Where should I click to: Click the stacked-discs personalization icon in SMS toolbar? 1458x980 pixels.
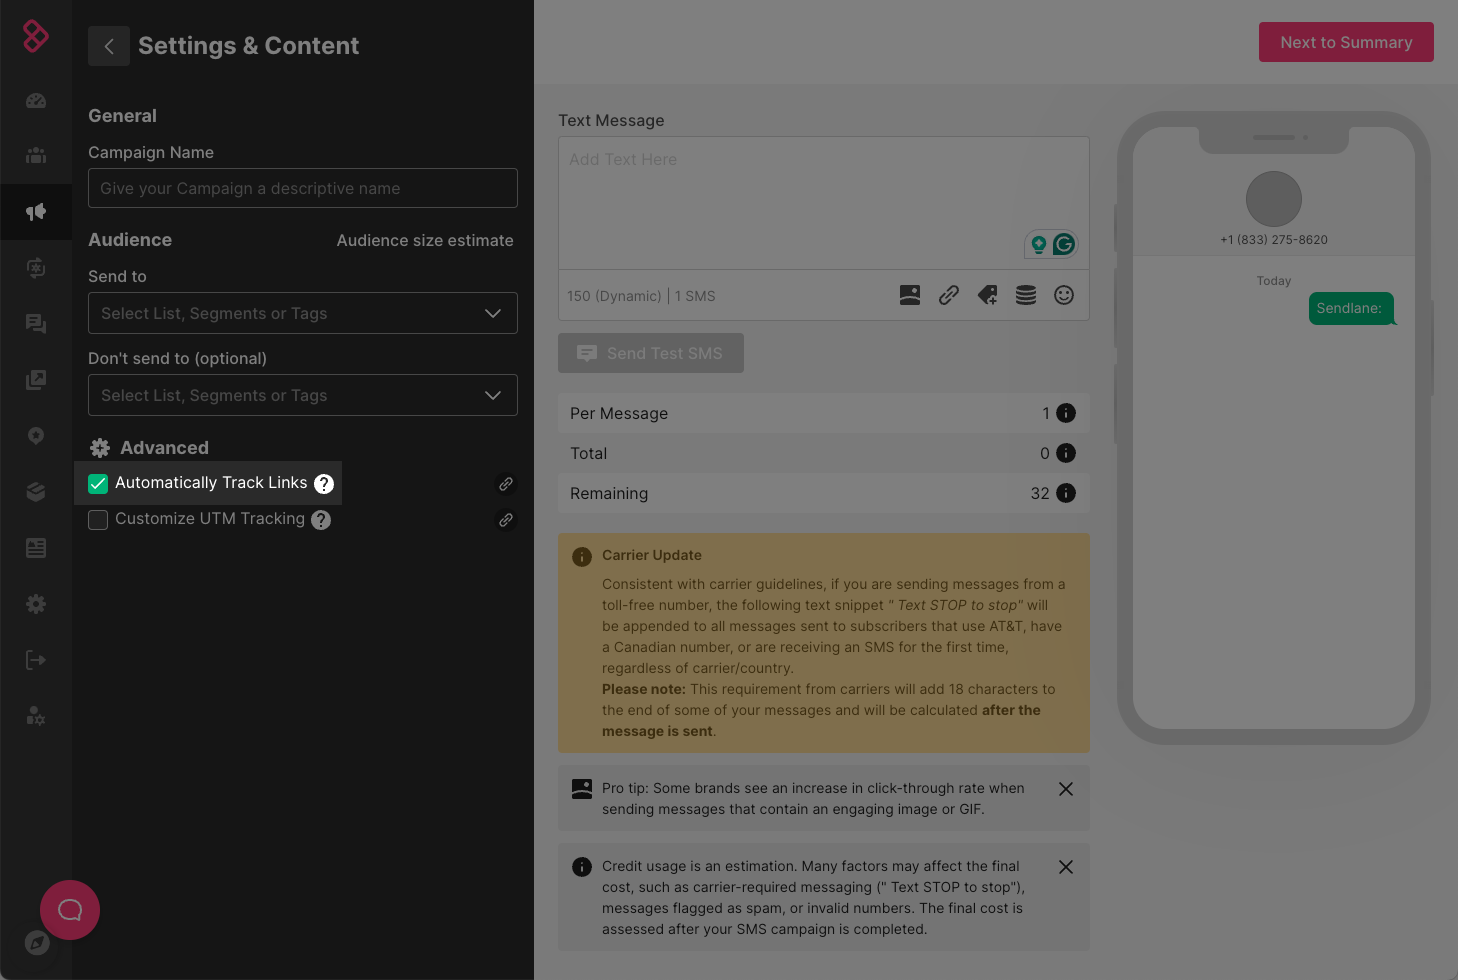(x=1026, y=295)
